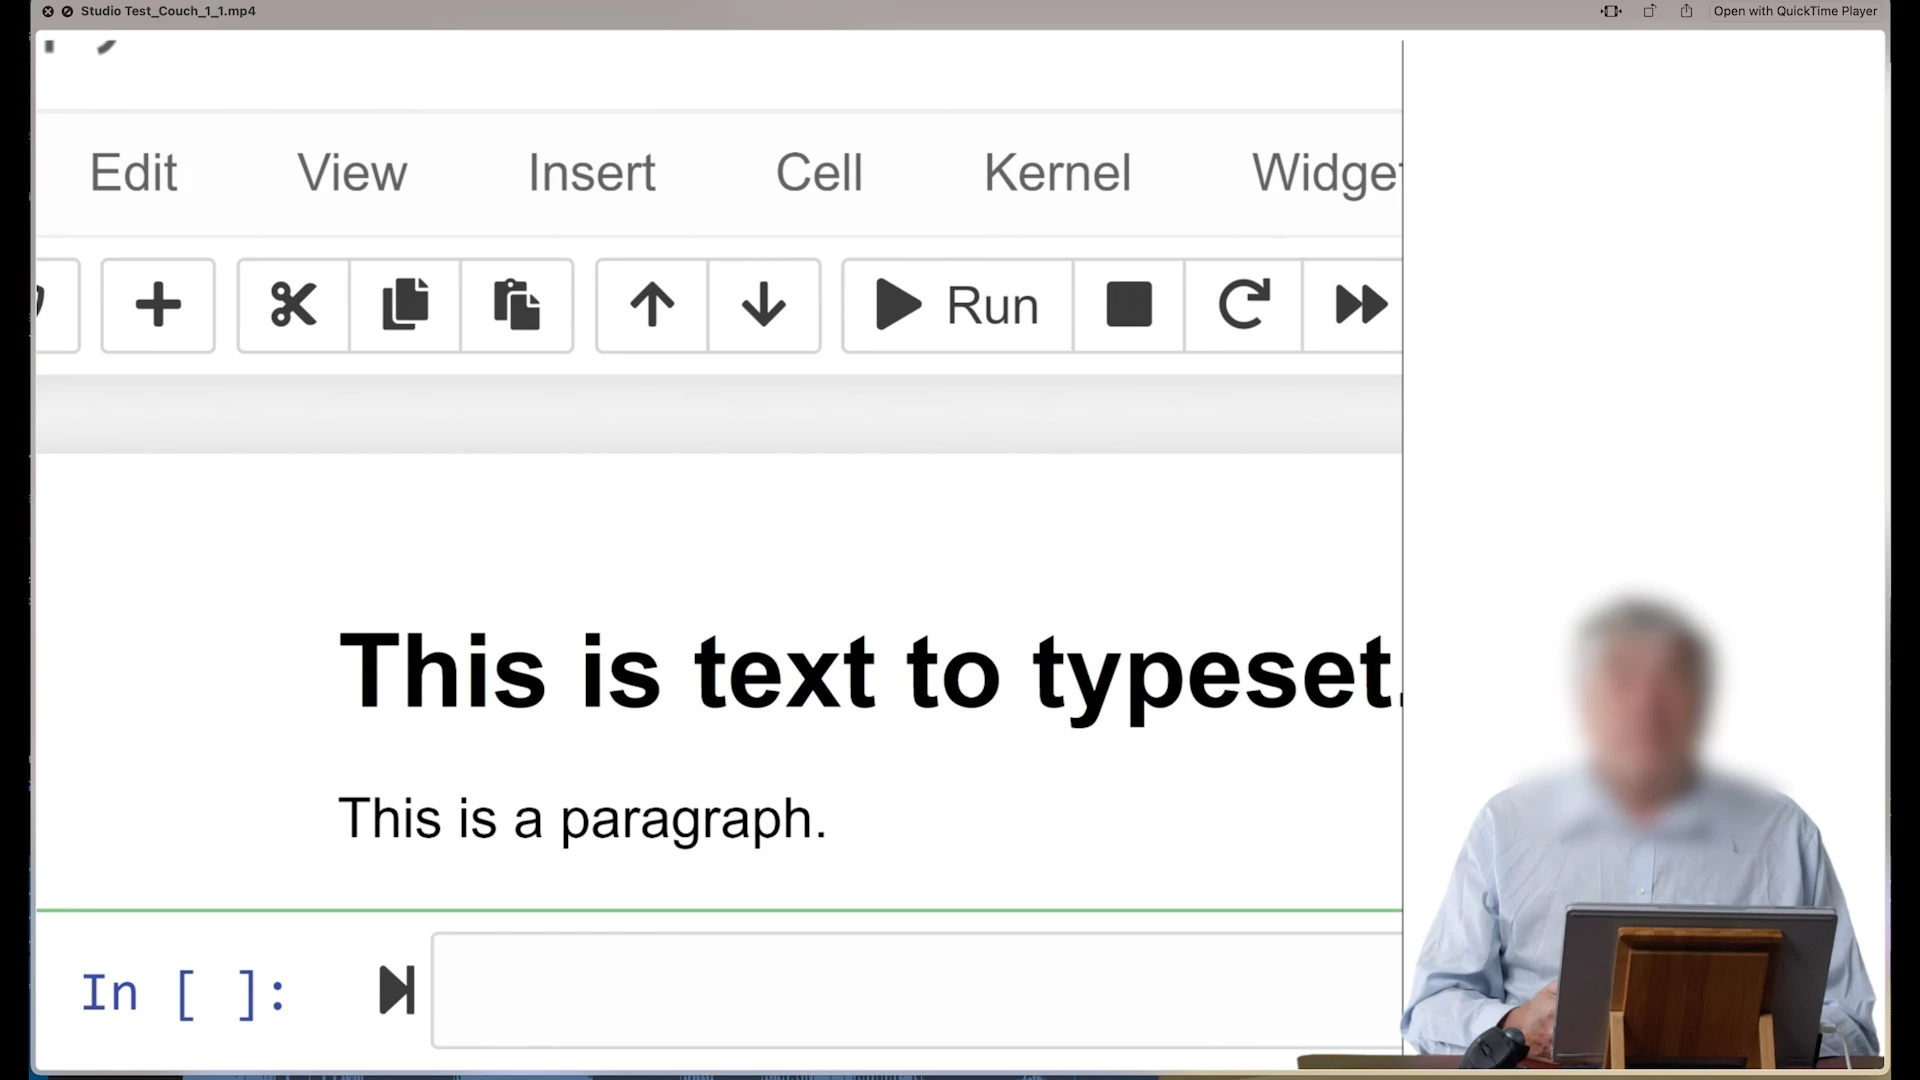Screen dimensions: 1920x1080
Task: Copy selected cells using the copy icon
Action: [405, 305]
